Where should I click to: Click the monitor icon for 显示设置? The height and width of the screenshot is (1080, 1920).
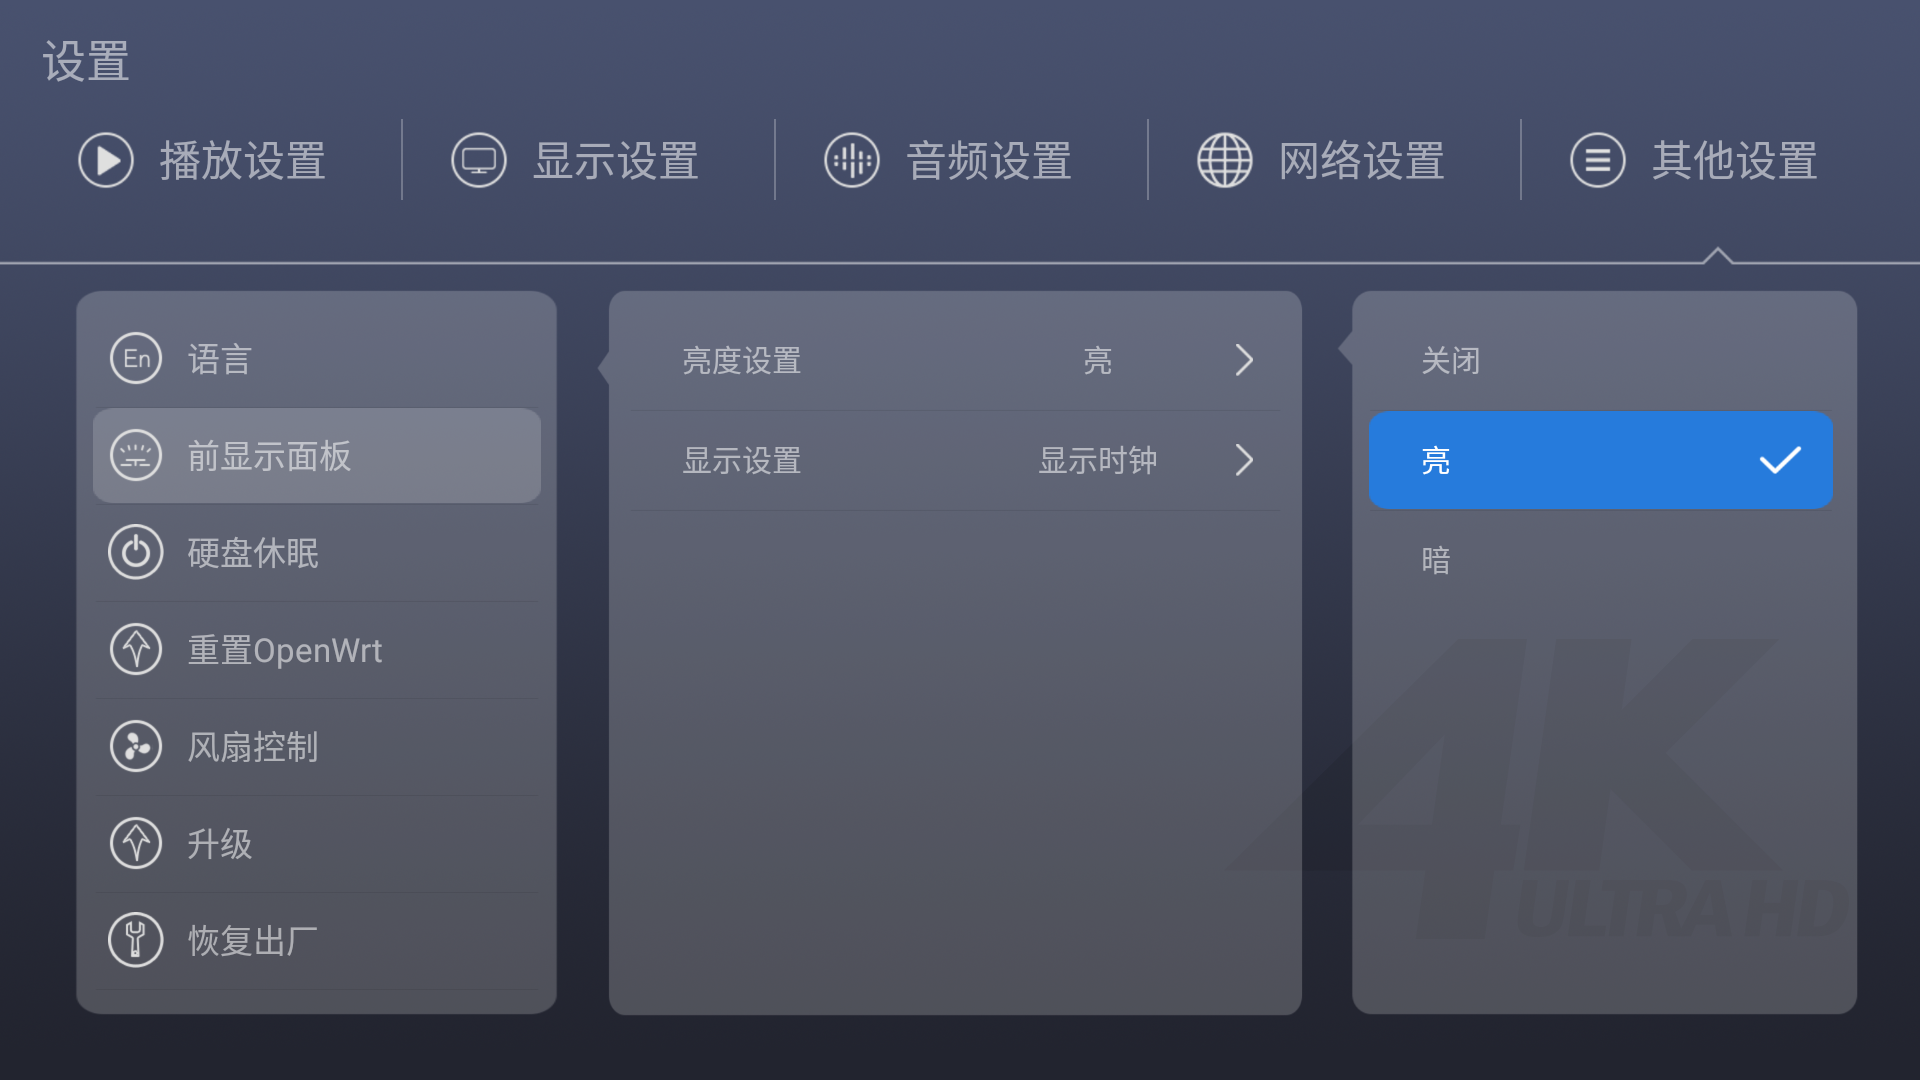click(x=479, y=160)
